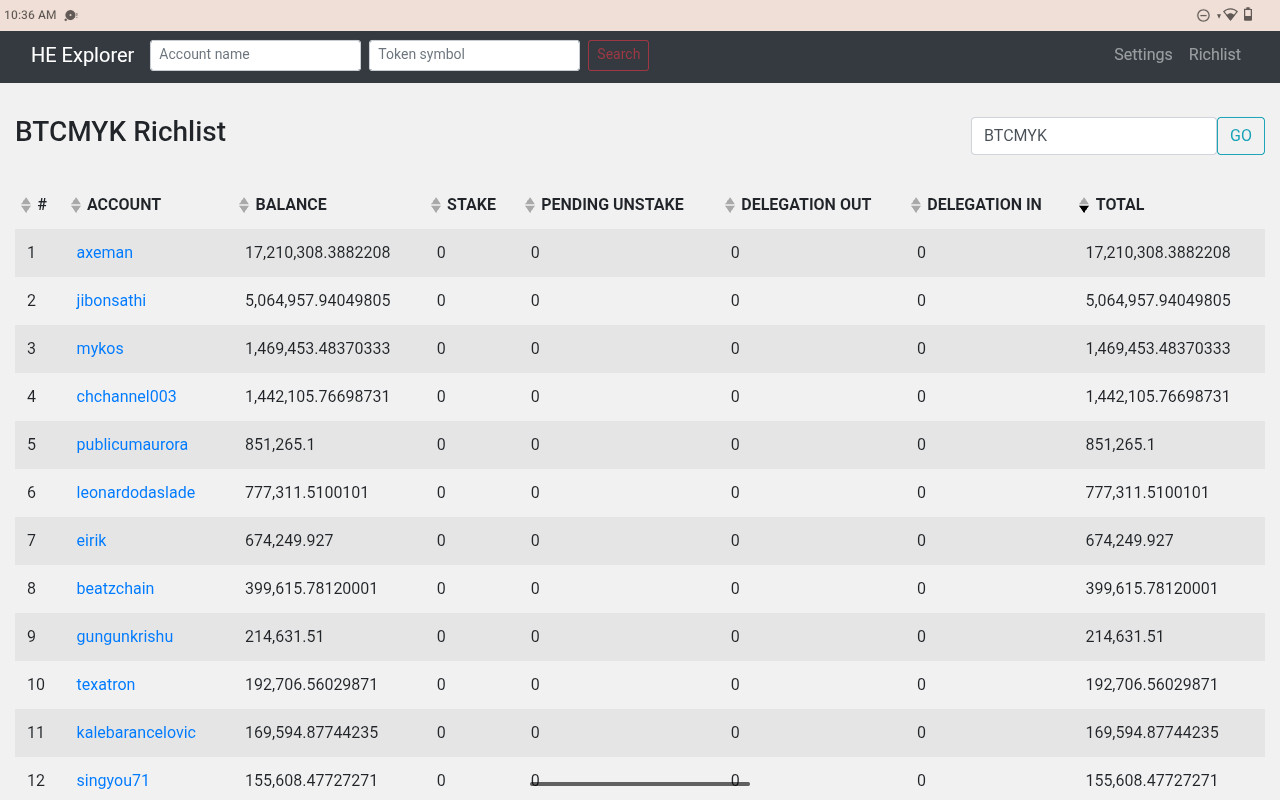Click the sort arrows beside STAKE header

[x=436, y=205]
